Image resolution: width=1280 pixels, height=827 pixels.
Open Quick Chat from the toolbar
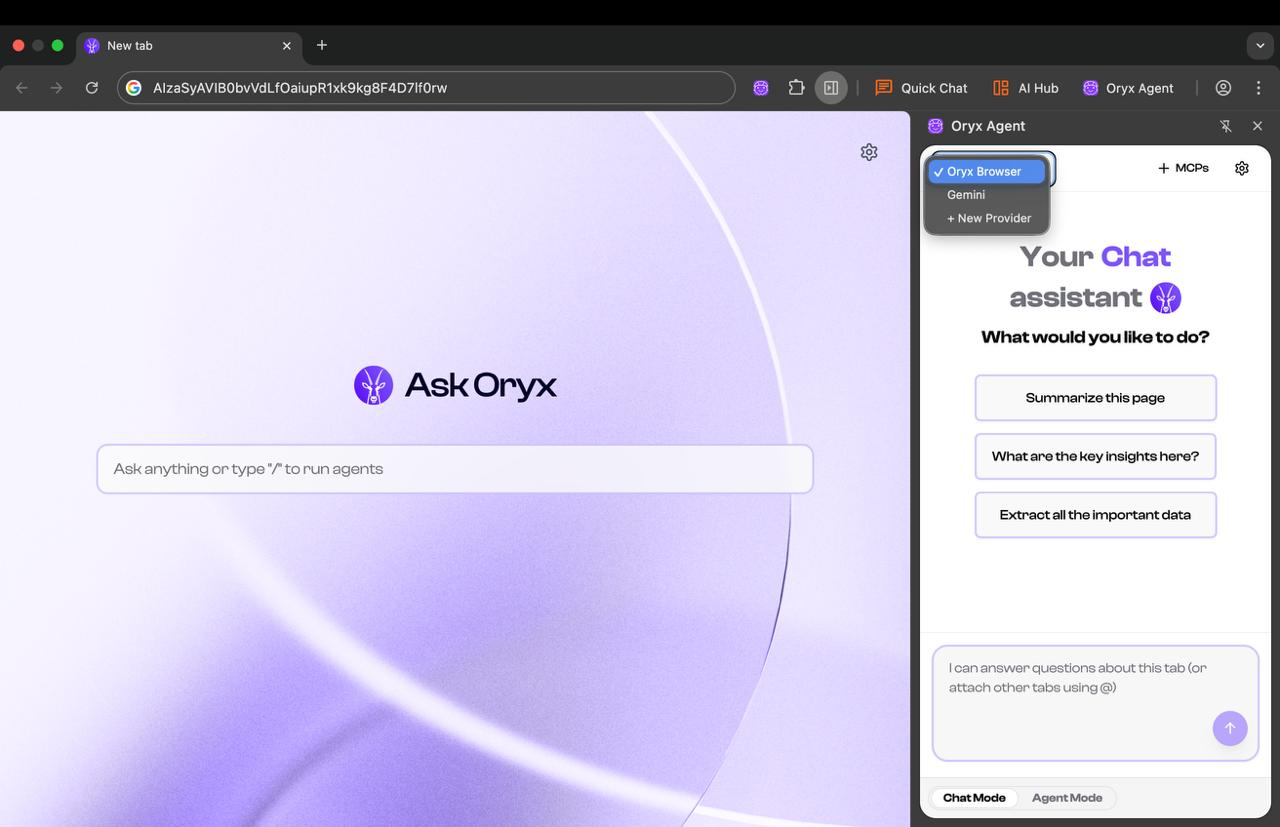921,88
